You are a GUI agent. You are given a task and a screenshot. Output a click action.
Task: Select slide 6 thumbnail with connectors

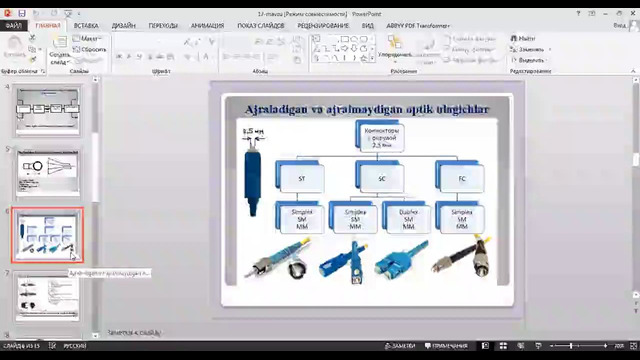tap(48, 235)
